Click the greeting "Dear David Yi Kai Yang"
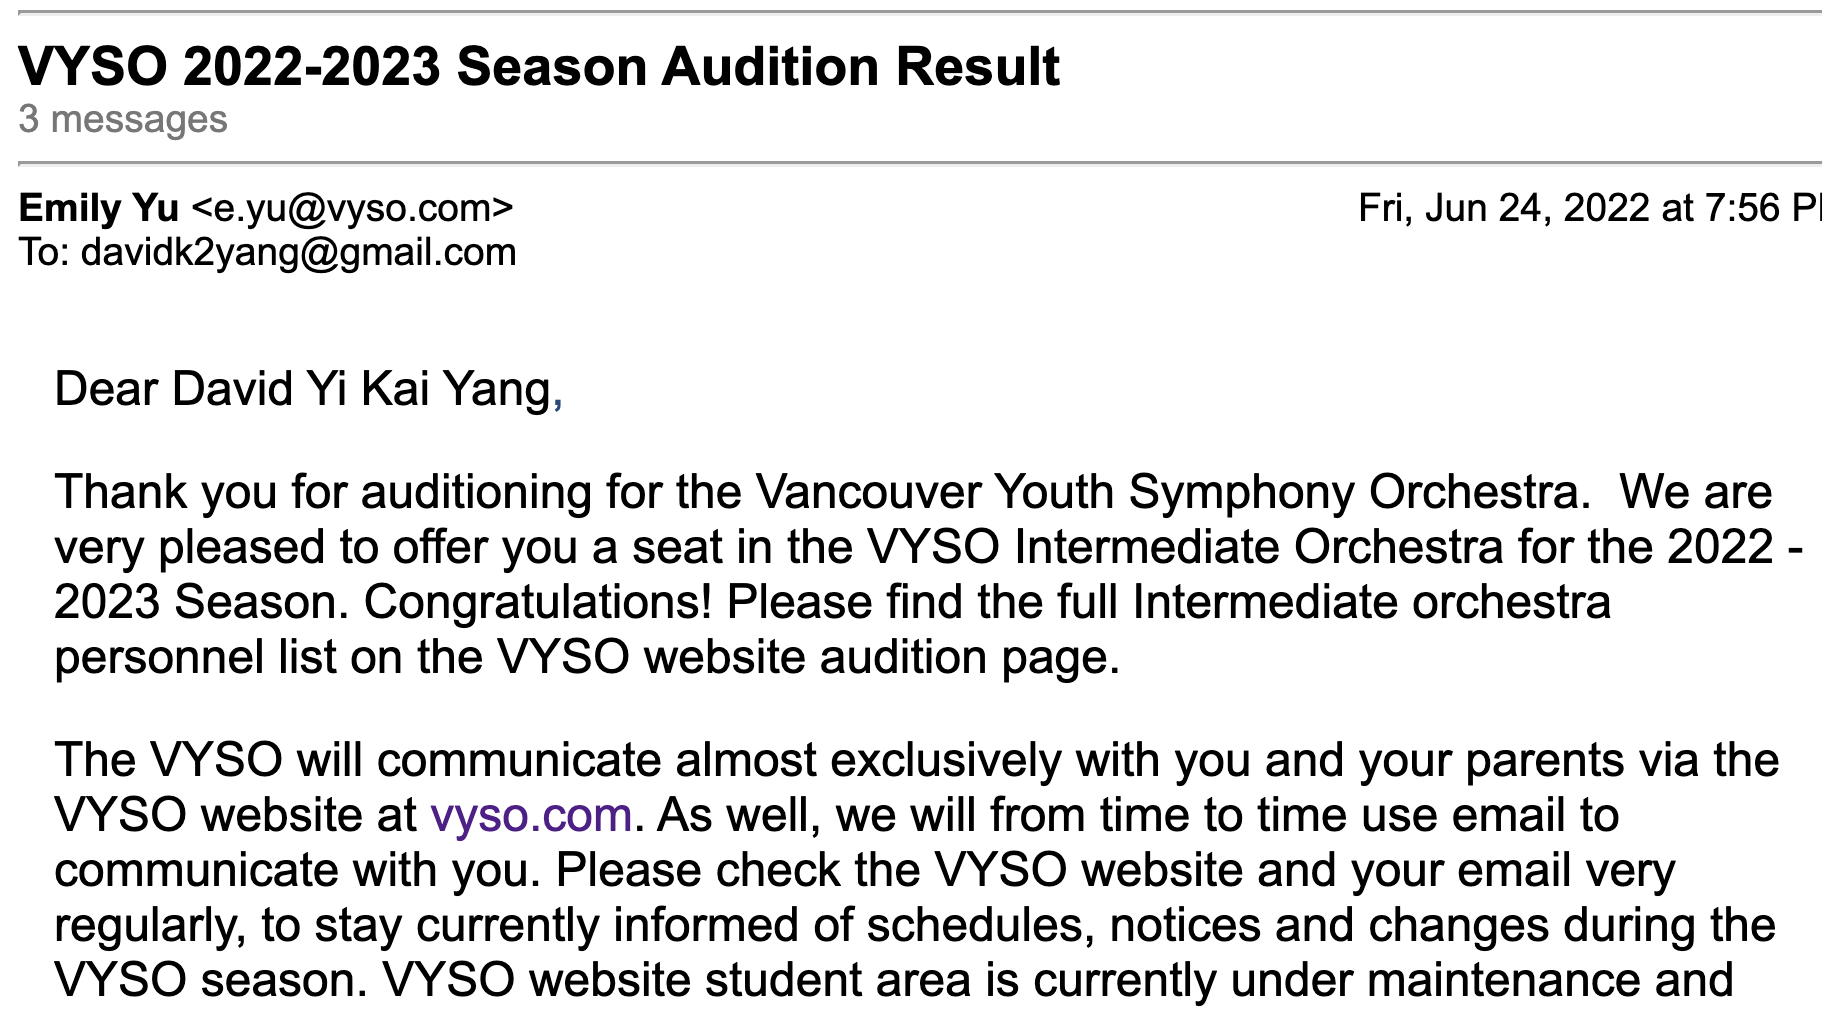1822x1014 pixels. click(302, 389)
